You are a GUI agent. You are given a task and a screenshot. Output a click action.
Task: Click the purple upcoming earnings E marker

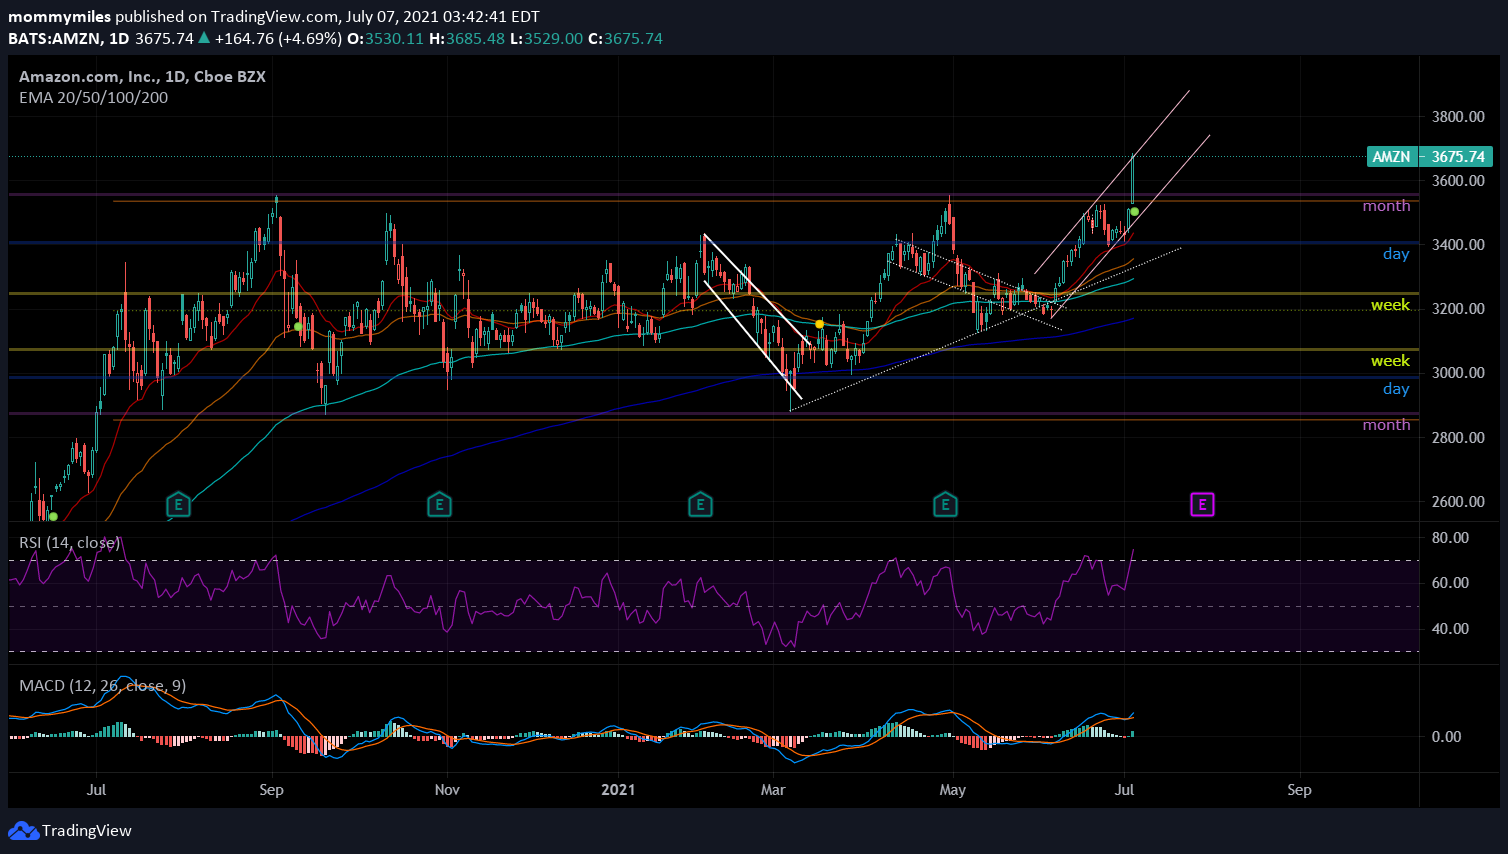pos(1202,504)
